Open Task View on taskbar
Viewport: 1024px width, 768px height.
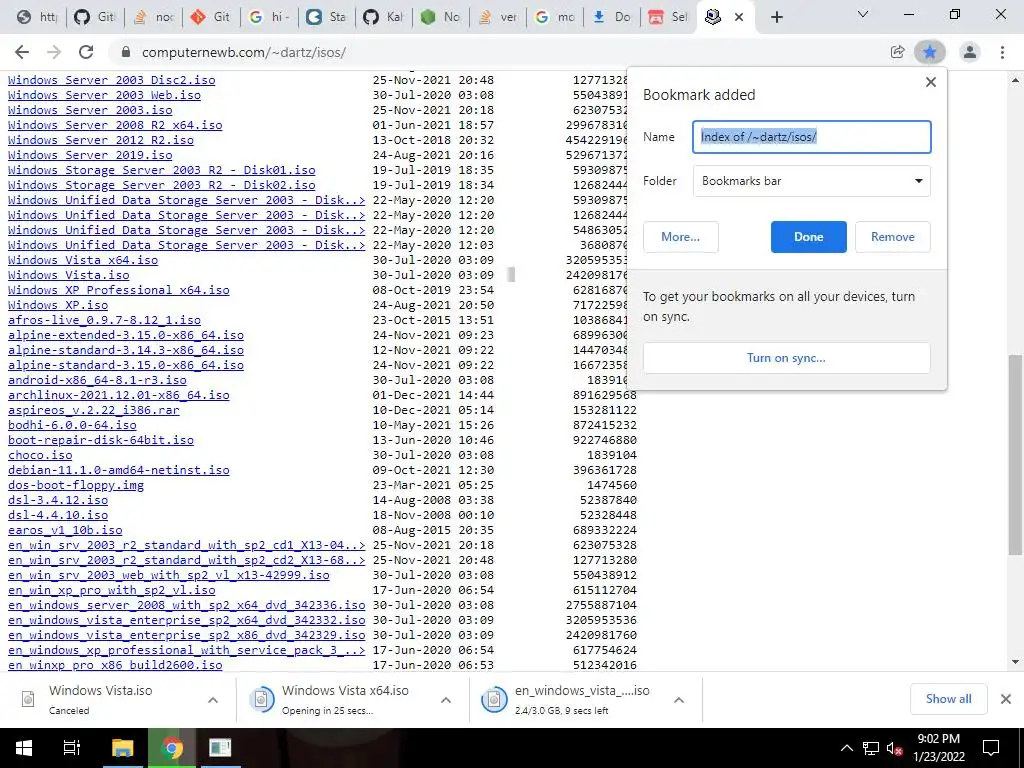pos(72,748)
